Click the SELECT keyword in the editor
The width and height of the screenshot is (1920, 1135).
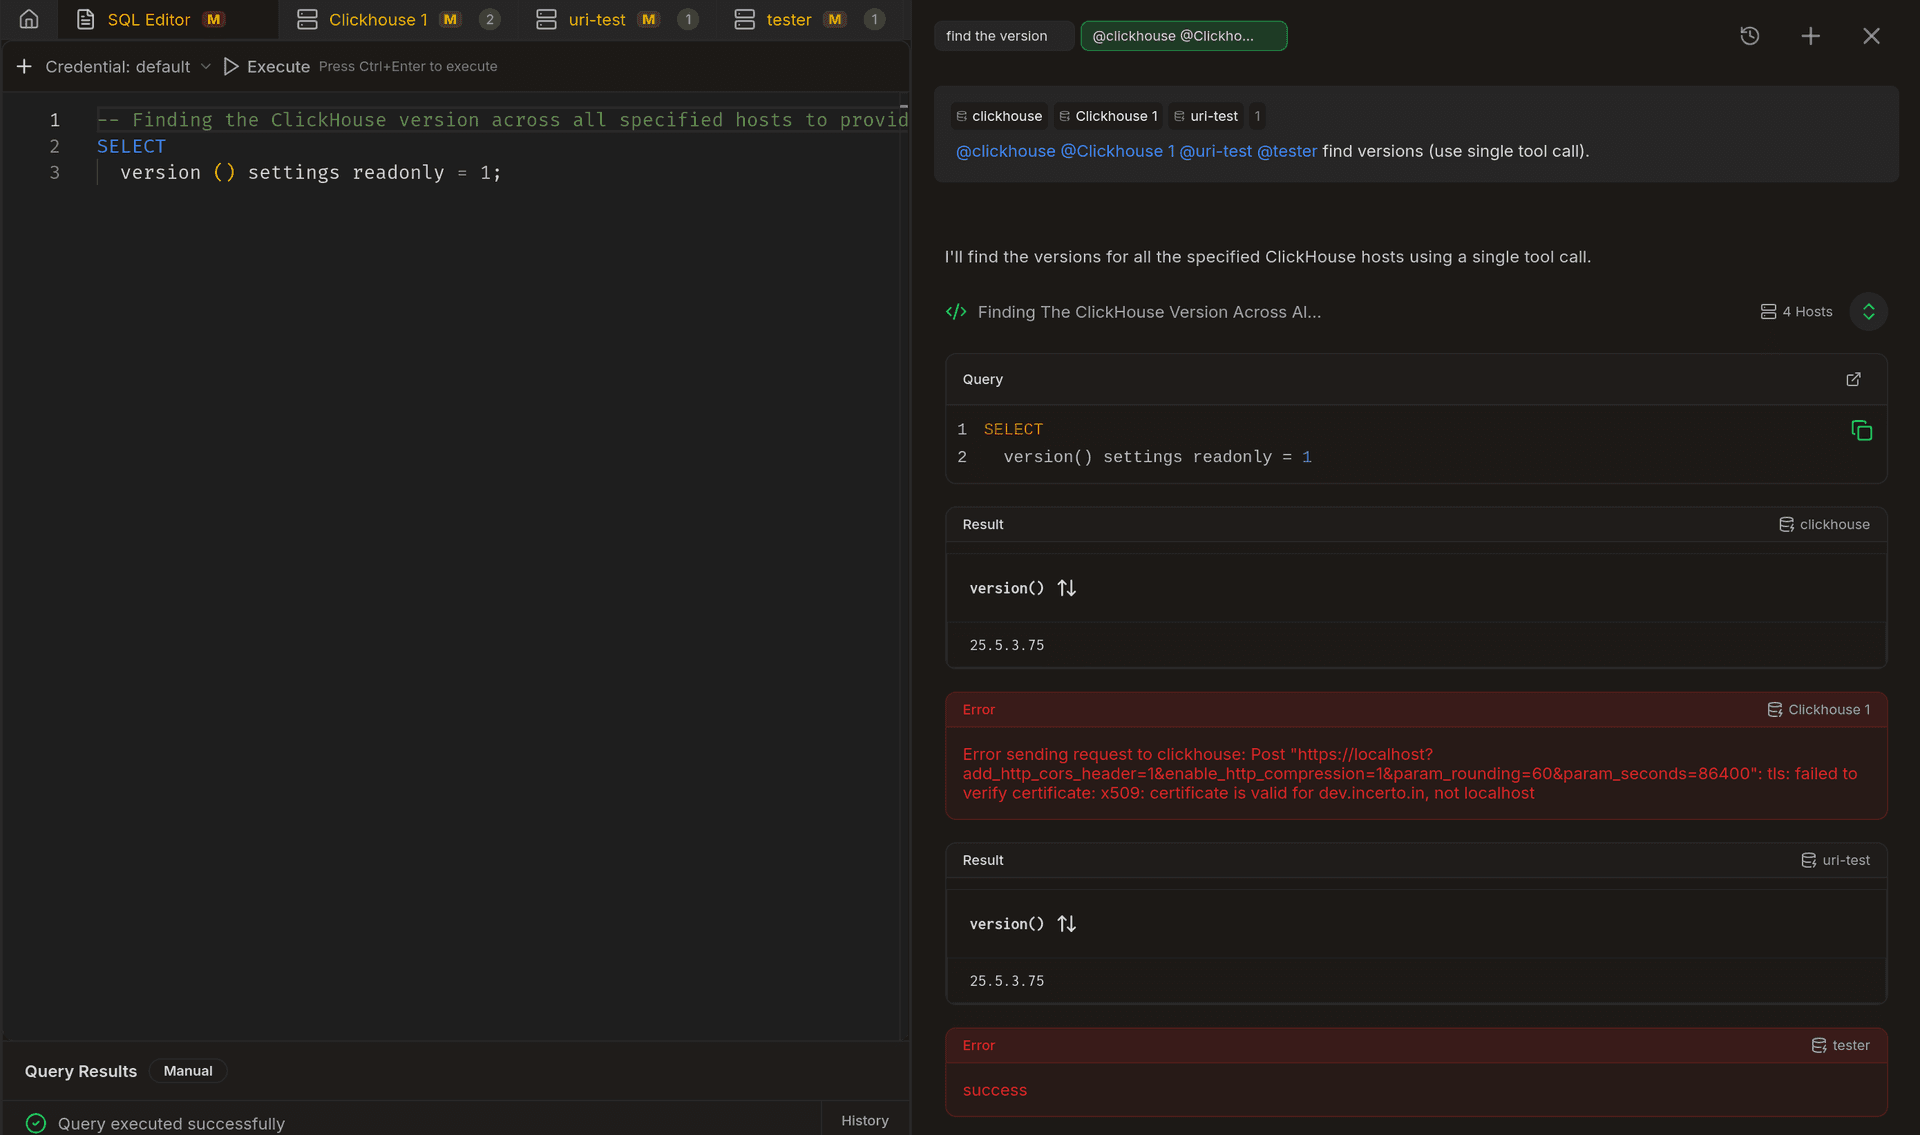tap(131, 146)
